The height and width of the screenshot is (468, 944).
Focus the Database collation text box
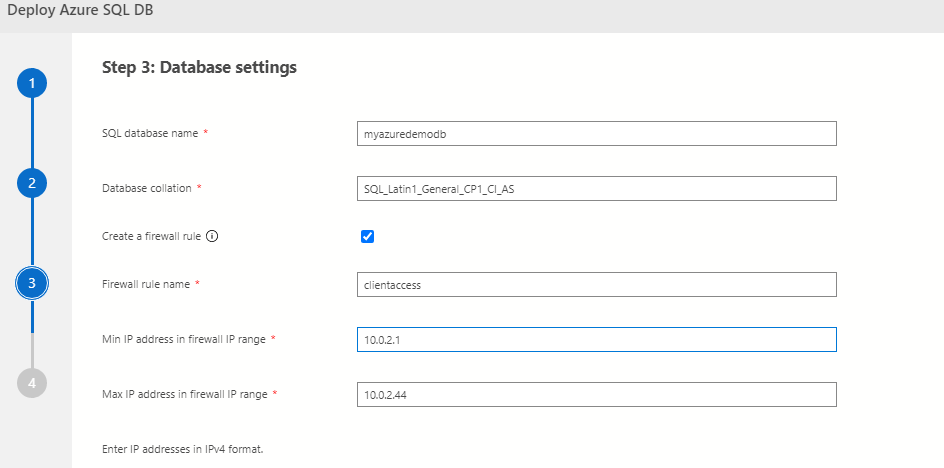click(596, 188)
